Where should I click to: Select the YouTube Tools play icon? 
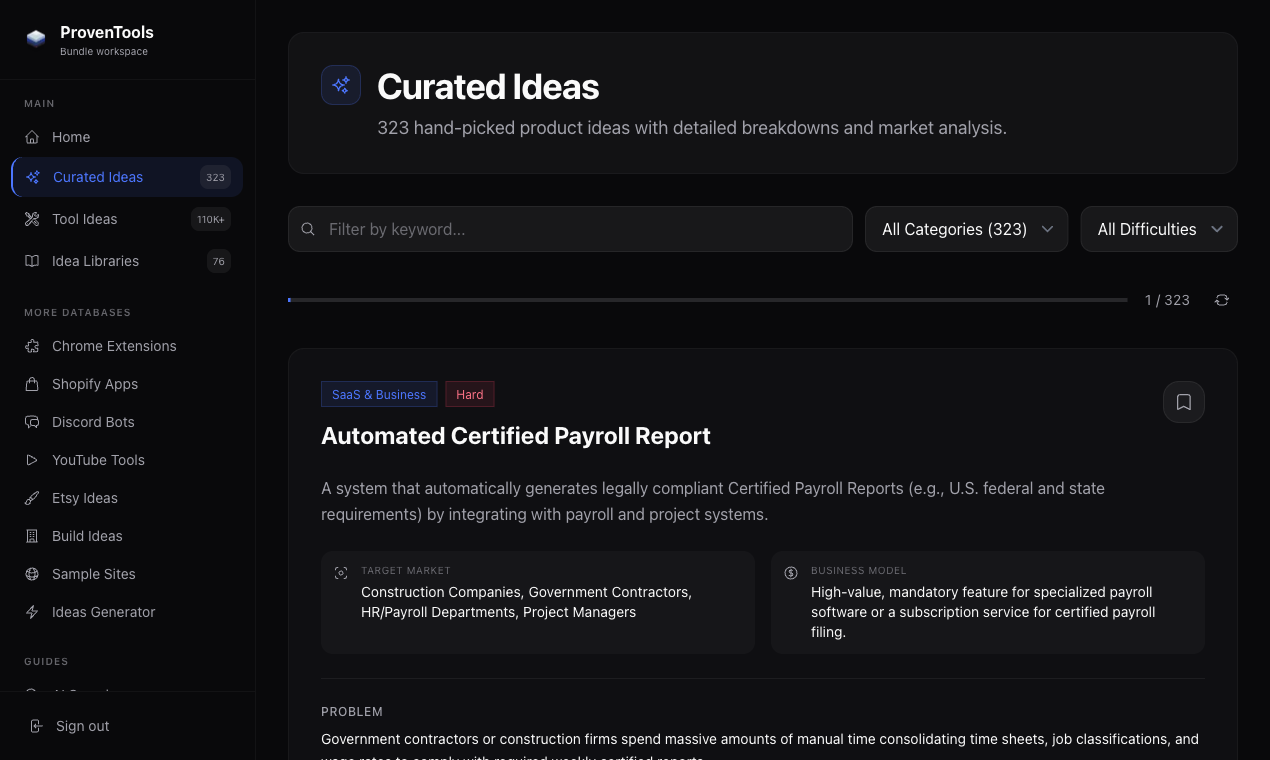pyautogui.click(x=33, y=460)
